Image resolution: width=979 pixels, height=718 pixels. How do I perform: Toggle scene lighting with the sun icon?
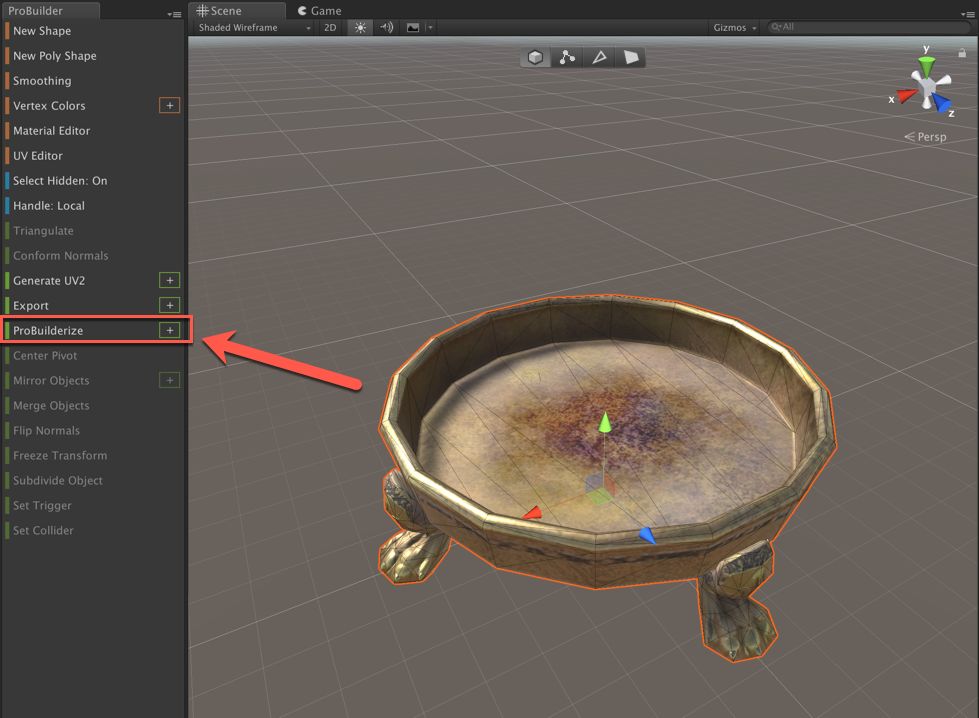[359, 27]
